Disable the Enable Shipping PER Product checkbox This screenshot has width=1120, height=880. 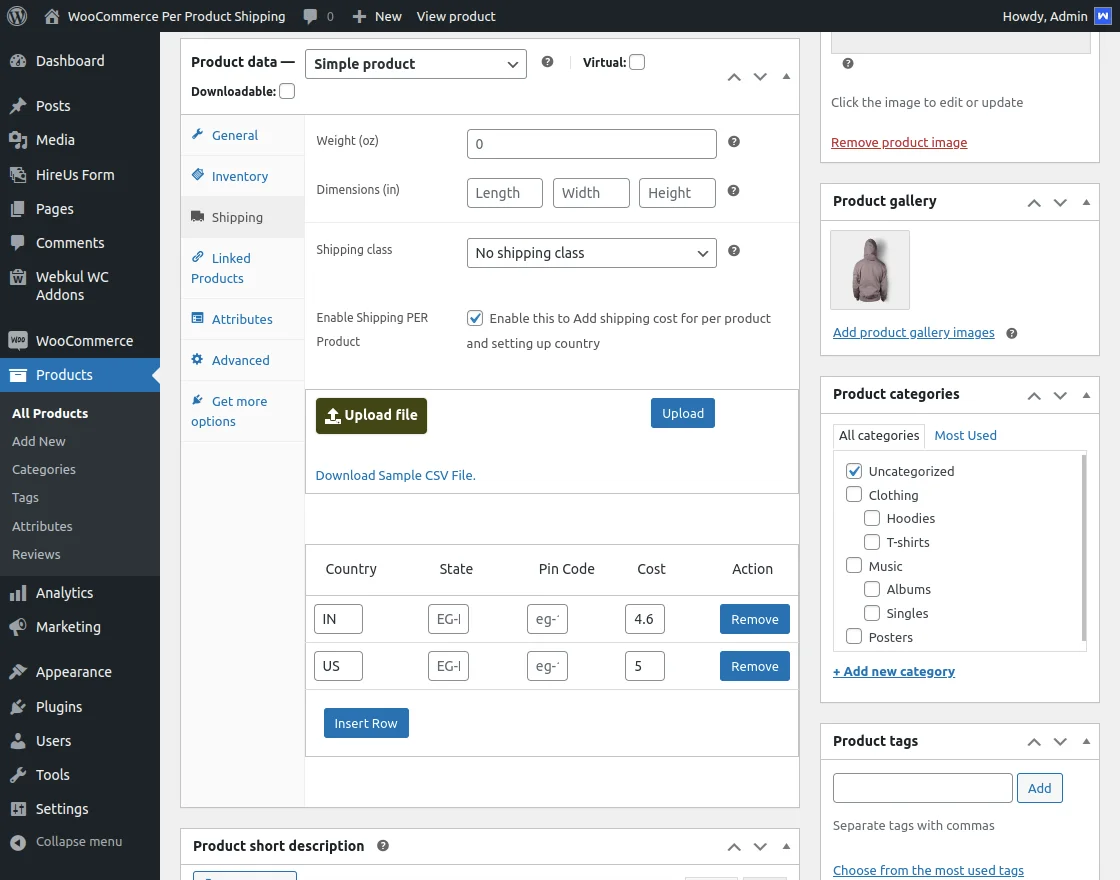(475, 318)
